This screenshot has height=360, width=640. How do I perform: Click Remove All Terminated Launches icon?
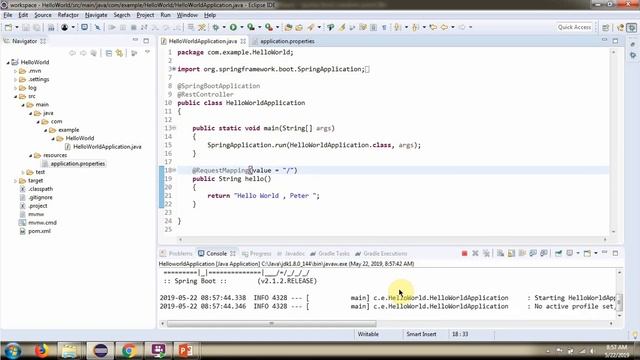(x=486, y=253)
